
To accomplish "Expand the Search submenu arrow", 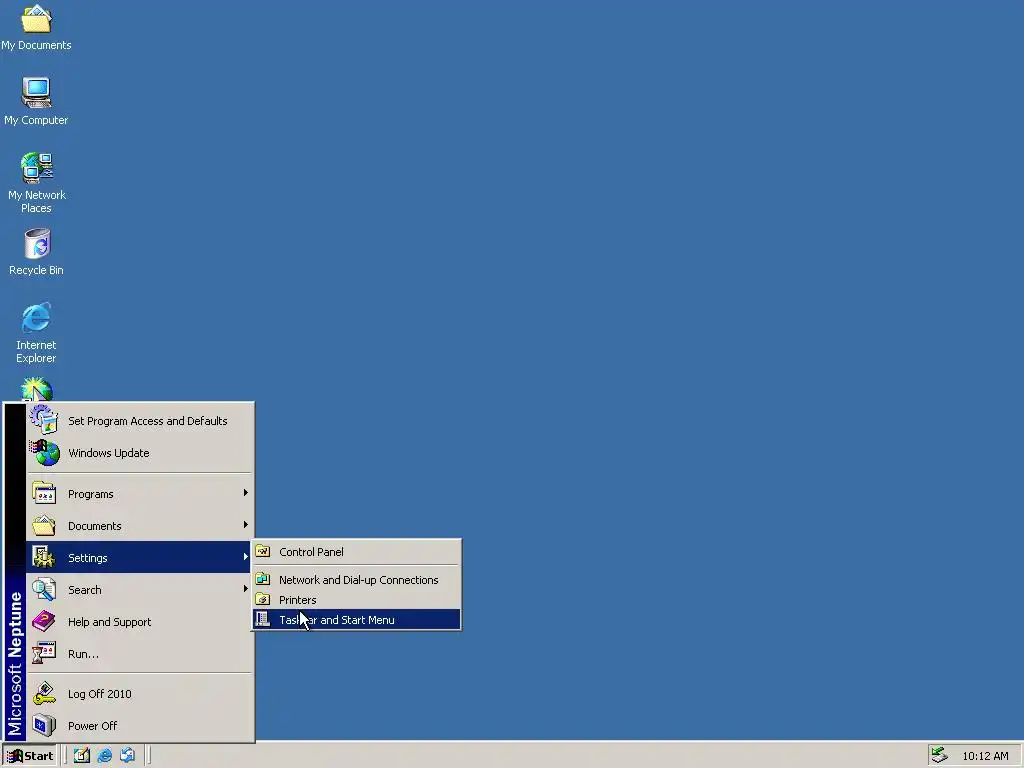I will pyautogui.click(x=246, y=588).
